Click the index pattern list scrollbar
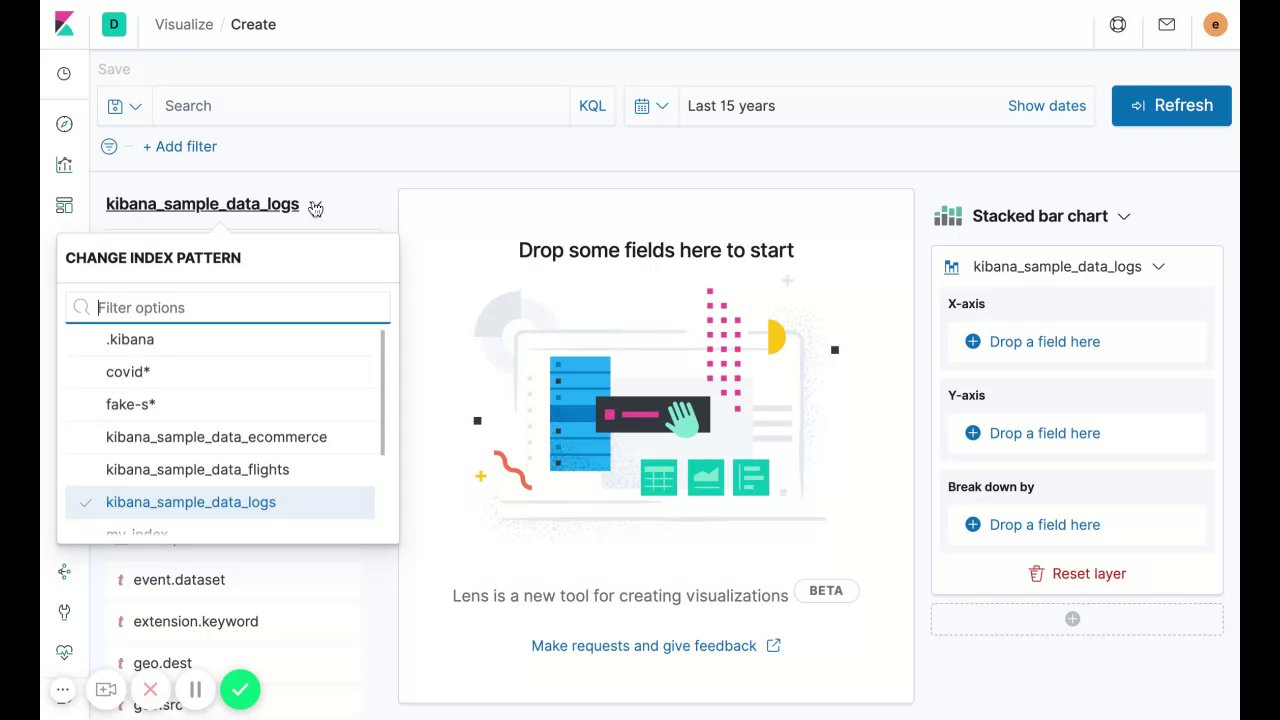The image size is (1280, 720). [382, 393]
